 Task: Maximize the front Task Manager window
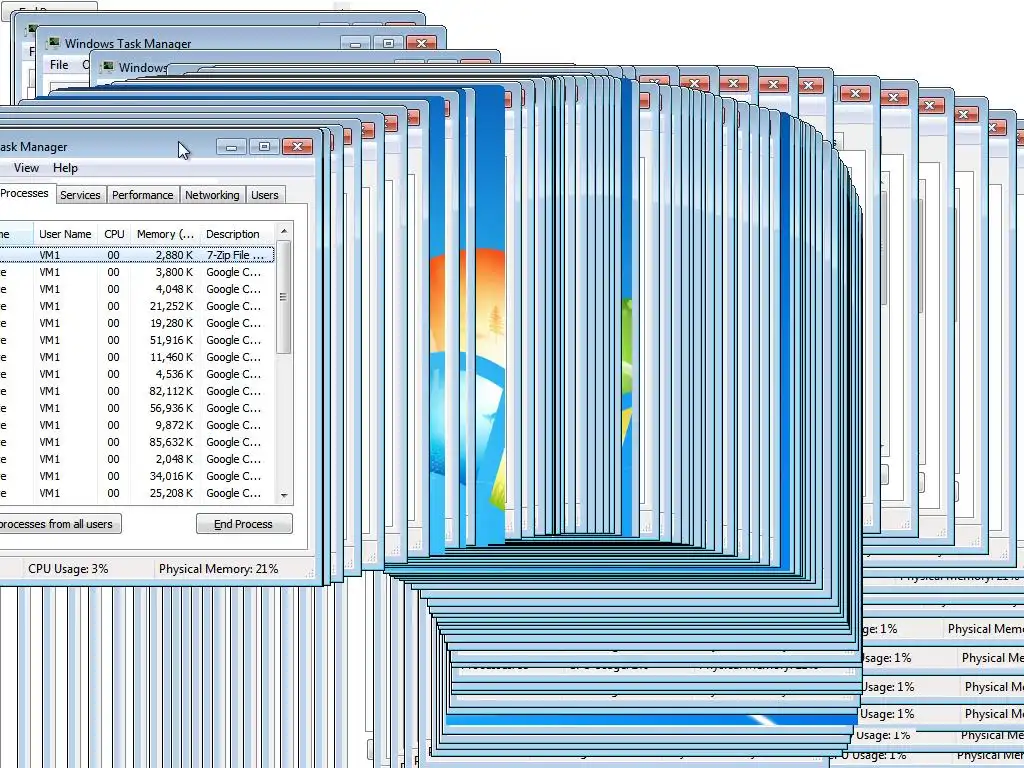[264, 147]
